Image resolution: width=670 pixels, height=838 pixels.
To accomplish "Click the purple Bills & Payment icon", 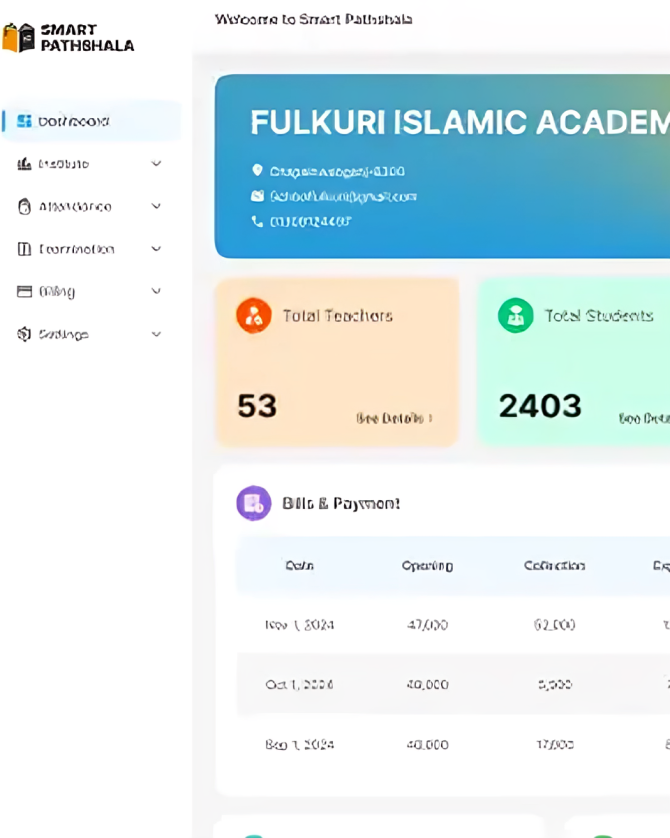I will 254,503.
